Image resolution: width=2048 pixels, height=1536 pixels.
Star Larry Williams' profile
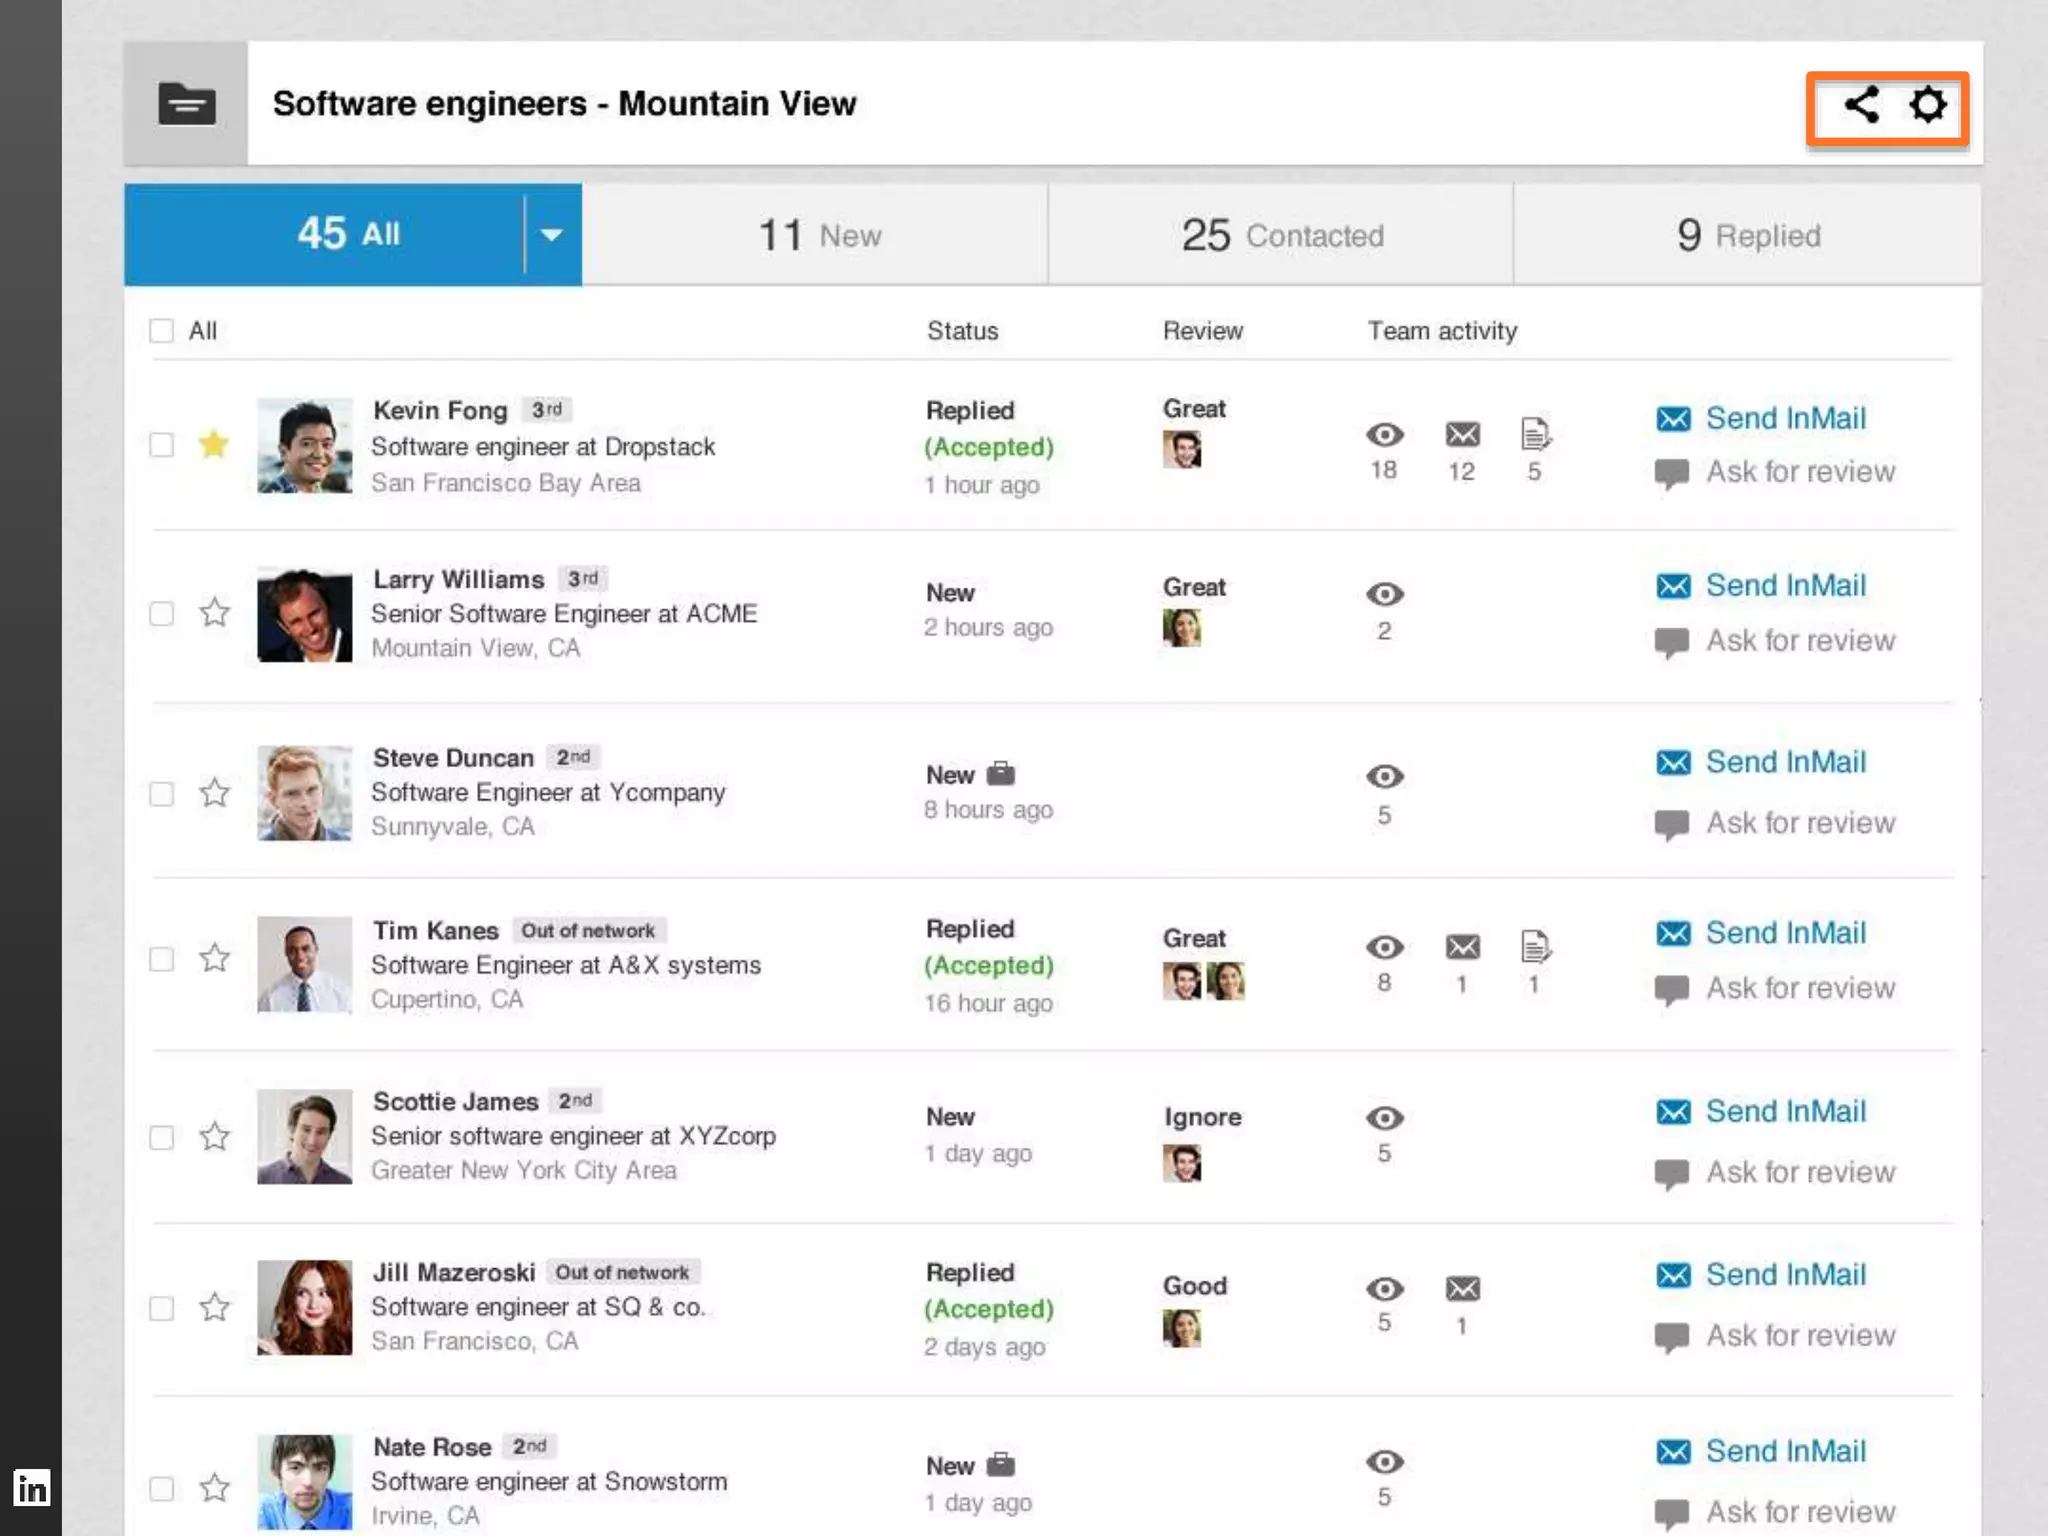(x=214, y=612)
